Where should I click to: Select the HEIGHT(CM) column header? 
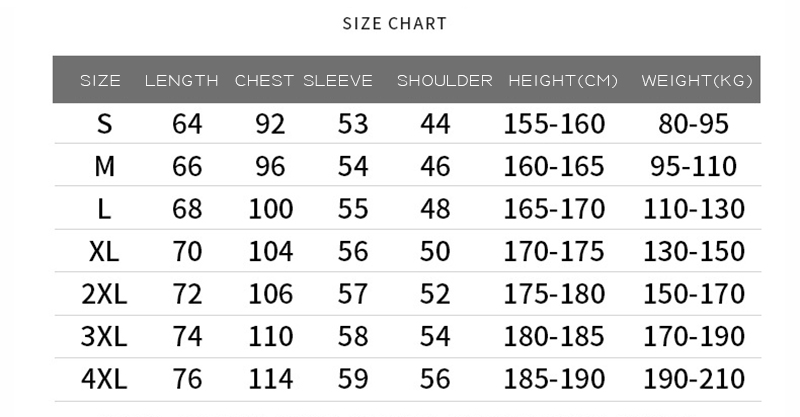(x=563, y=81)
